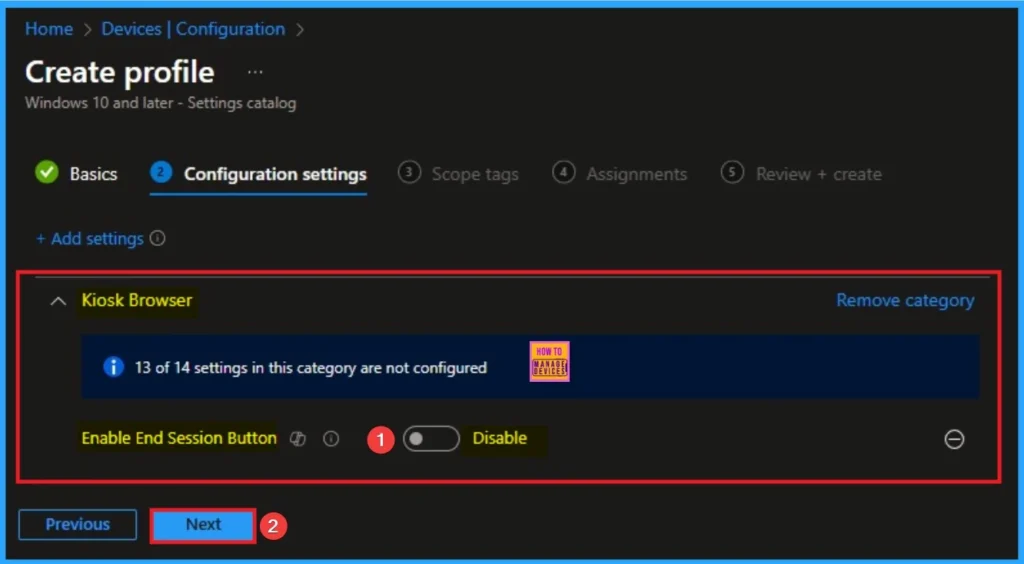Select the Configuration settings tab
This screenshot has height=564, width=1024.
tap(274, 174)
